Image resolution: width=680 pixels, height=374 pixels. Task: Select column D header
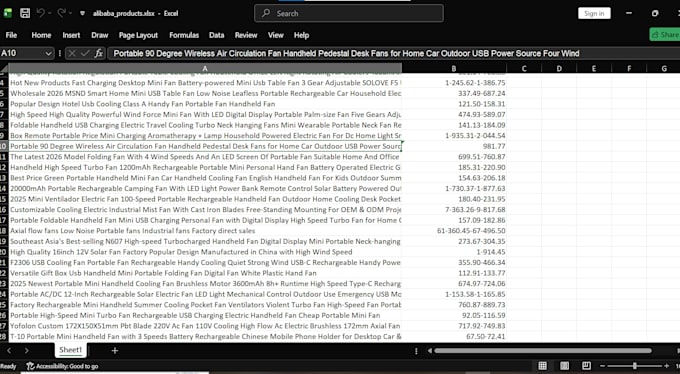click(x=559, y=68)
